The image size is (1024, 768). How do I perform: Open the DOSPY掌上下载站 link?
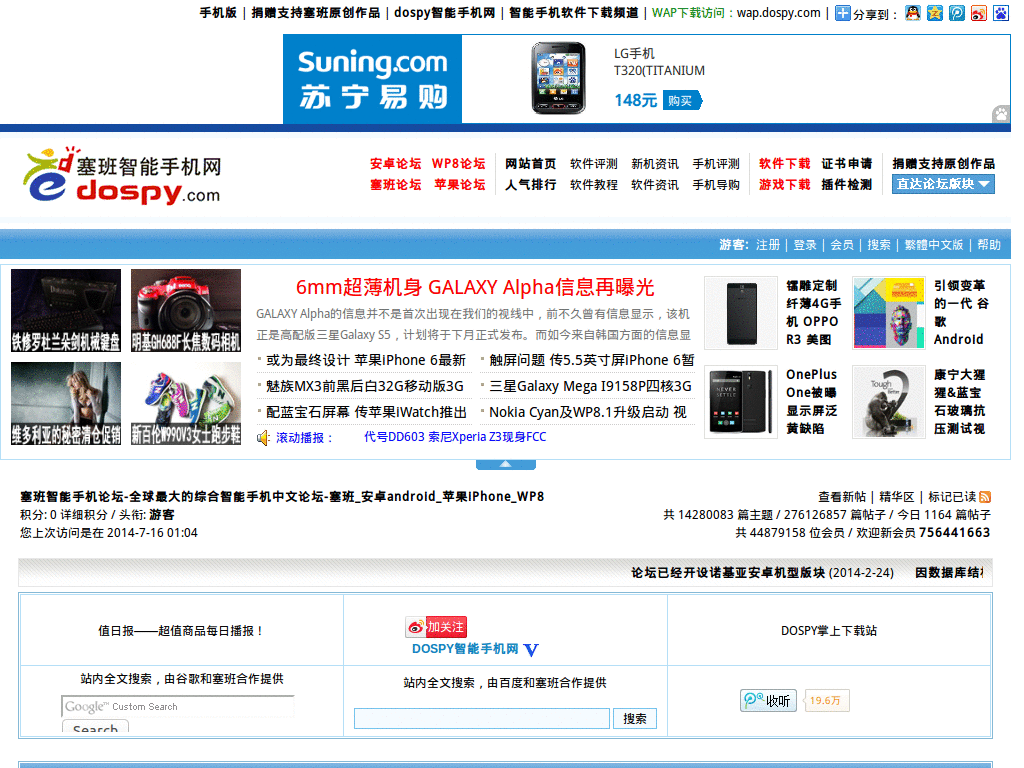(x=829, y=631)
